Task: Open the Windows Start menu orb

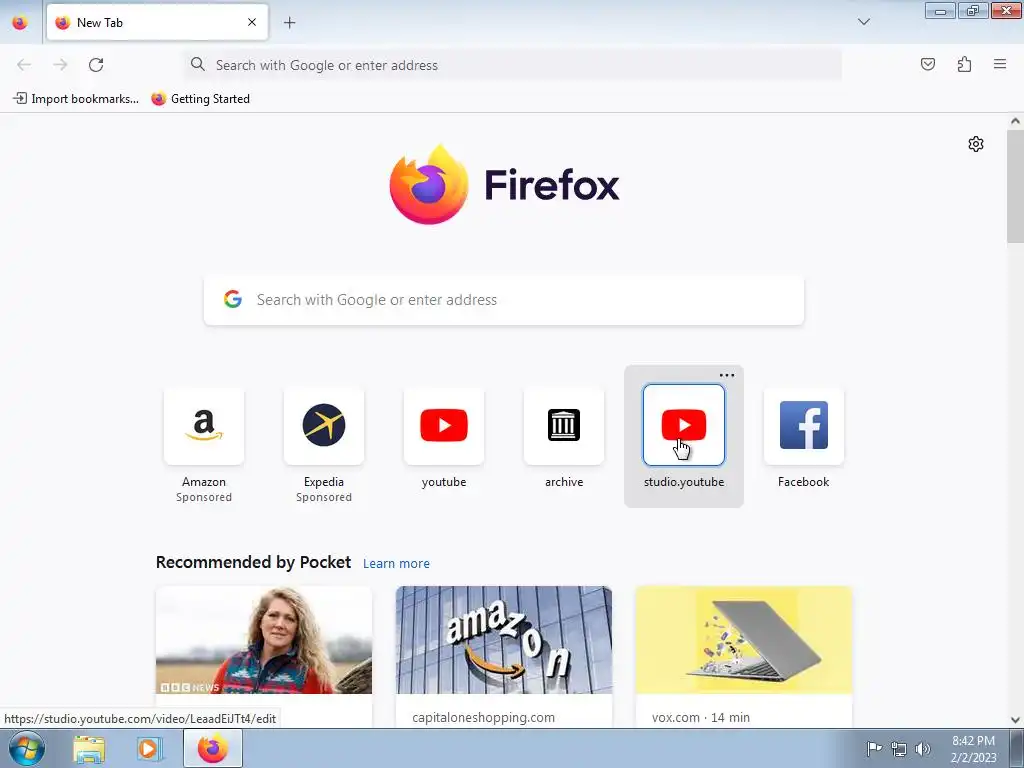Action: (26, 748)
